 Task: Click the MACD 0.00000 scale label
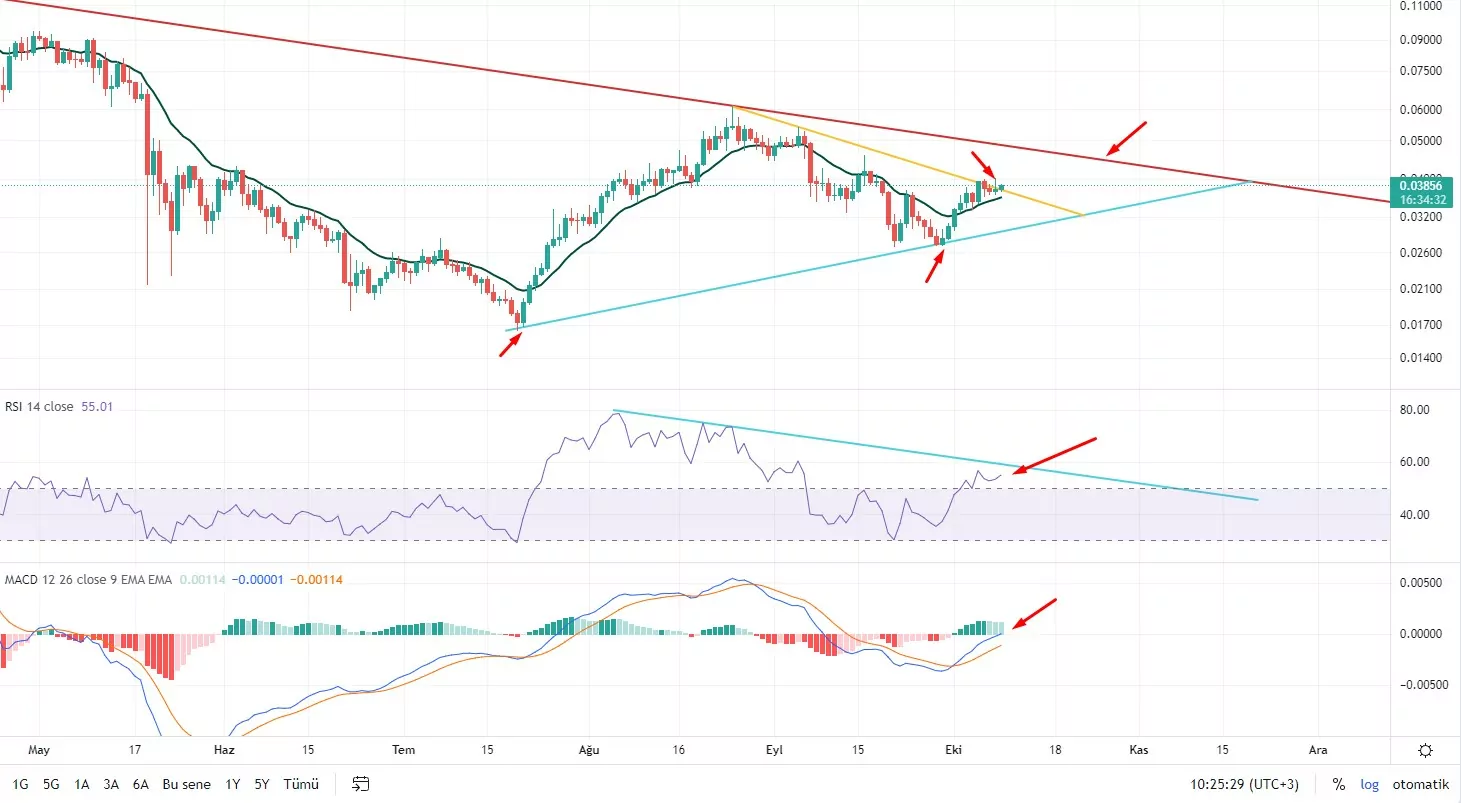click(1420, 634)
